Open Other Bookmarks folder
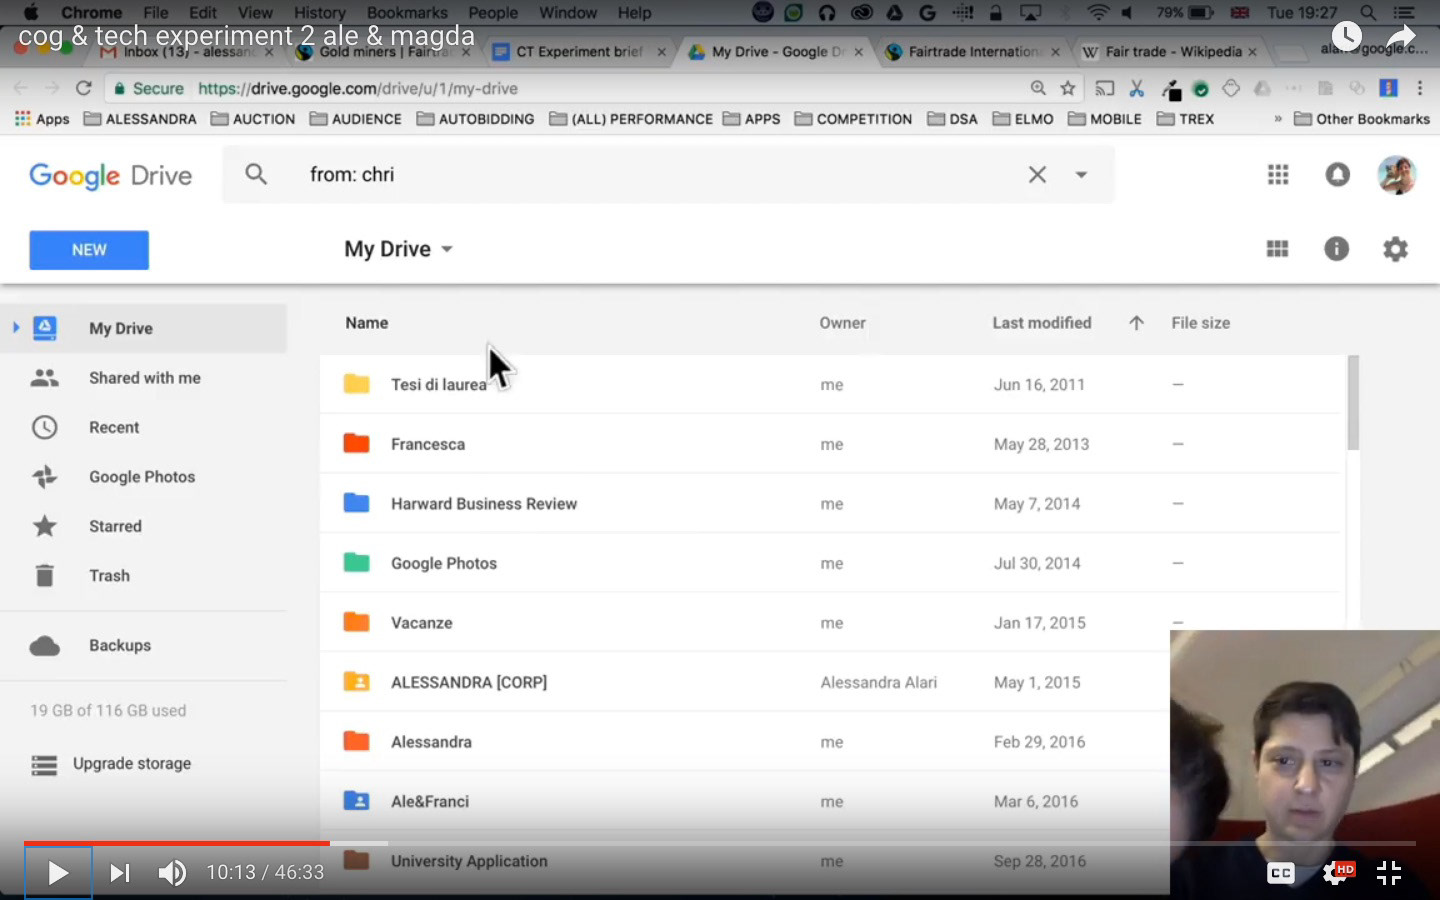Viewport: 1440px width, 900px height. [1362, 118]
